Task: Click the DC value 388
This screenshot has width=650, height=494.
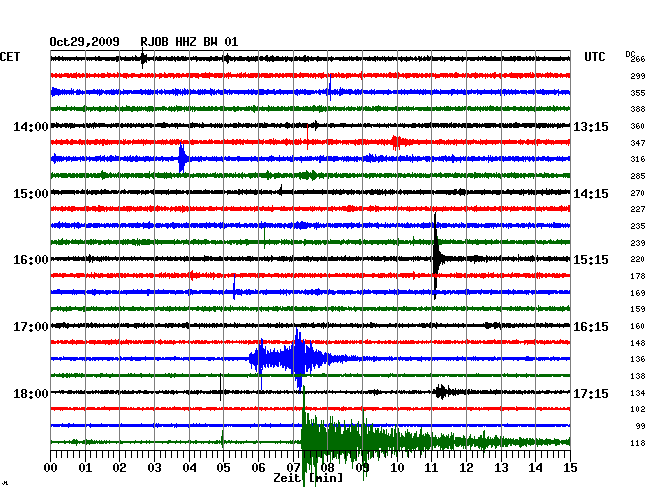Action: (x=638, y=109)
